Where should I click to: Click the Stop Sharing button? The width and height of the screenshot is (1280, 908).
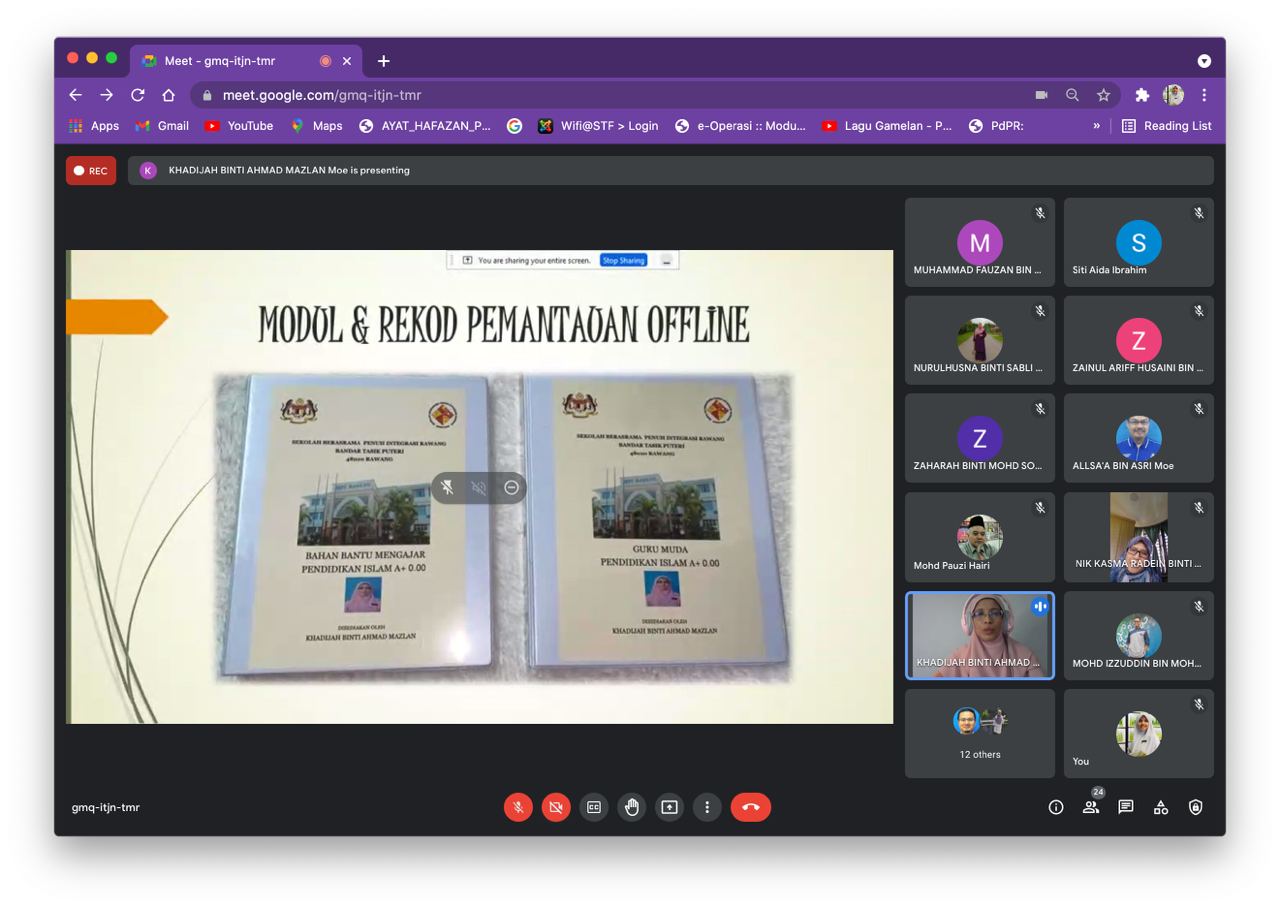tap(623, 260)
